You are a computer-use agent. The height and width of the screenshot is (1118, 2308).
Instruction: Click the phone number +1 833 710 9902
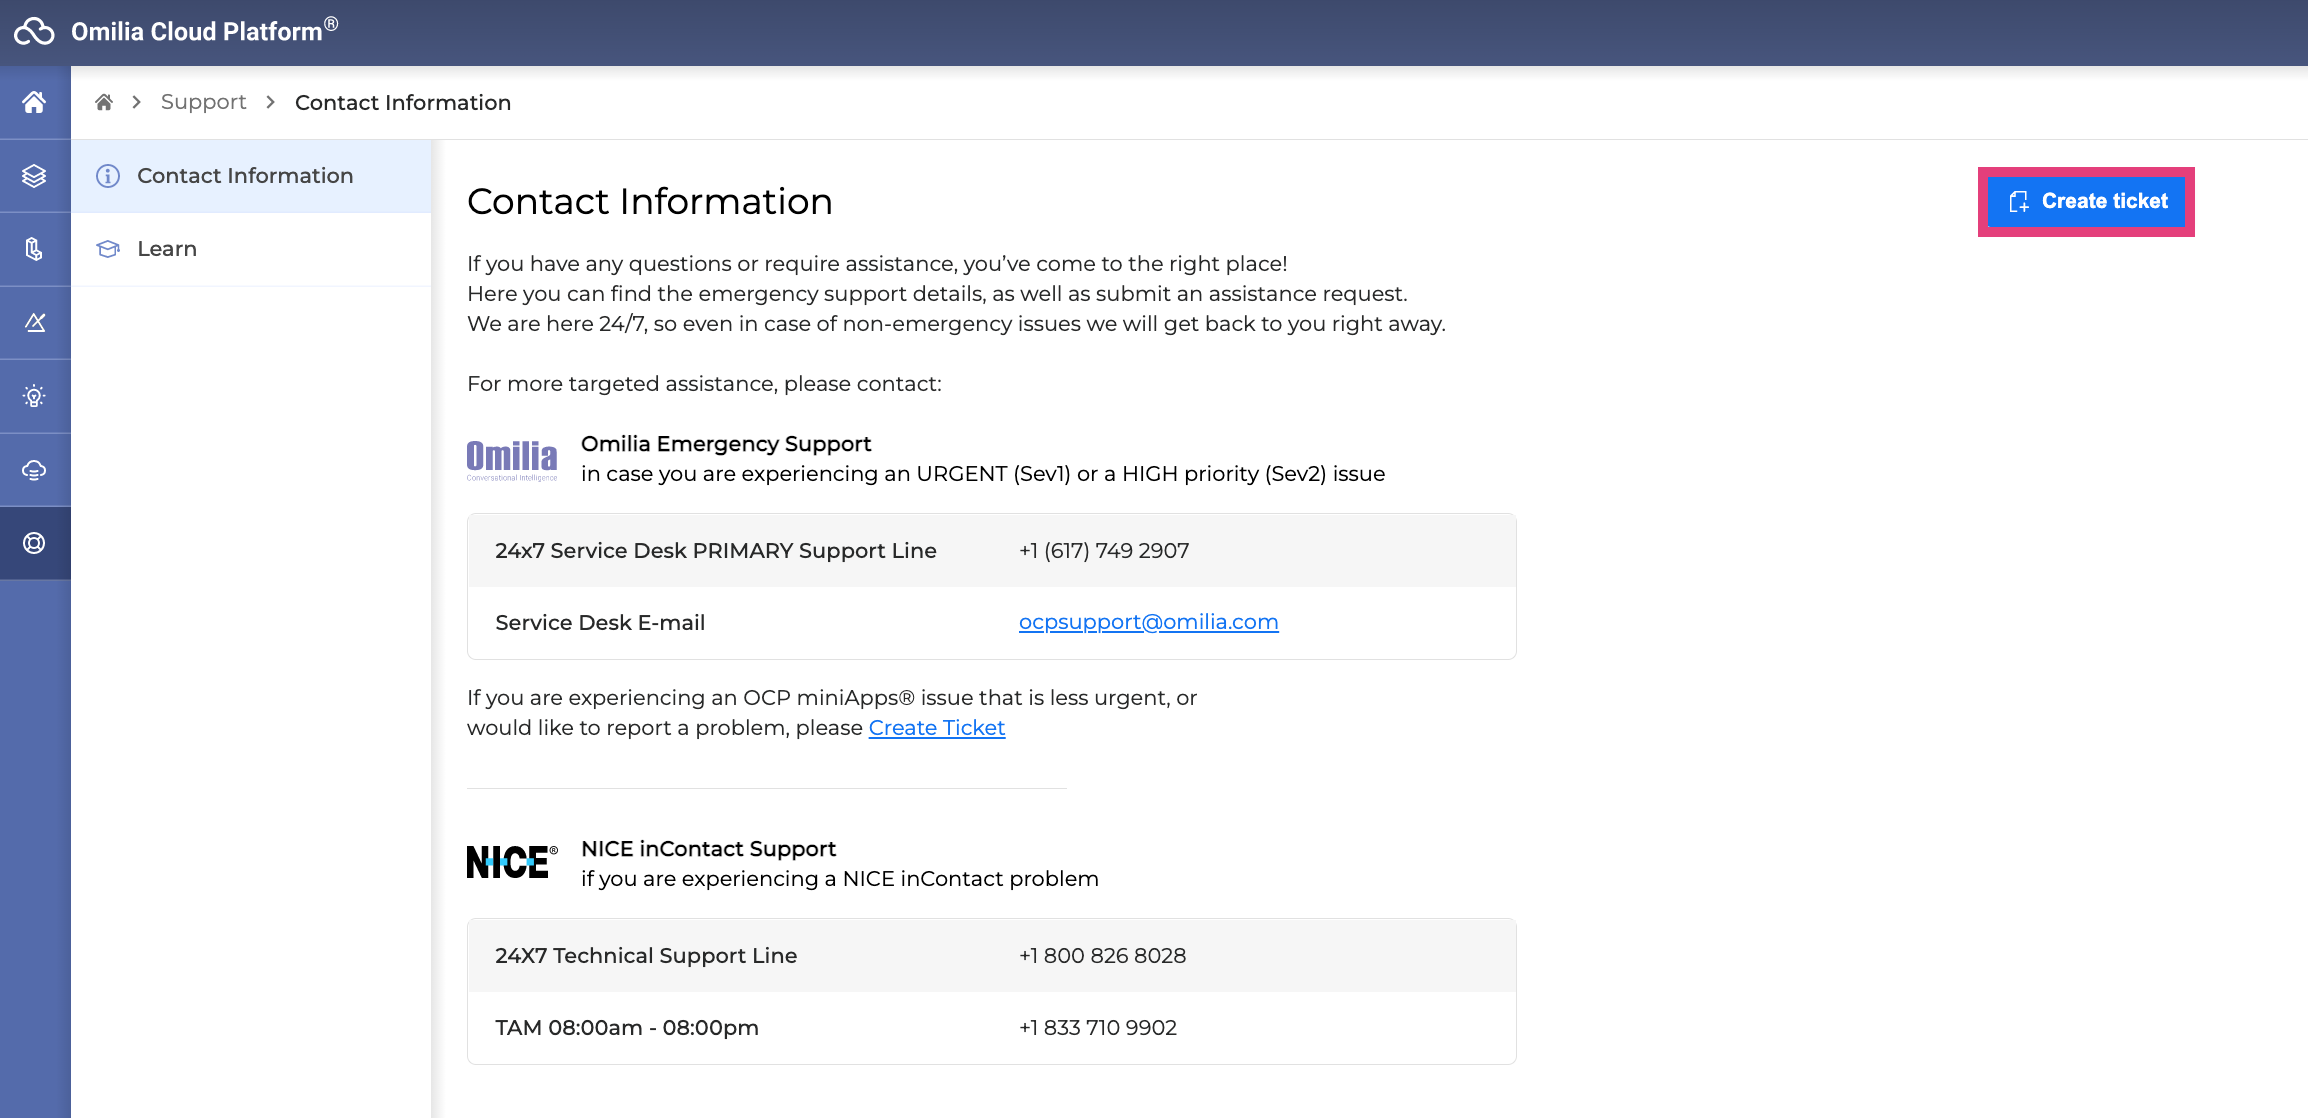pos(1098,1028)
